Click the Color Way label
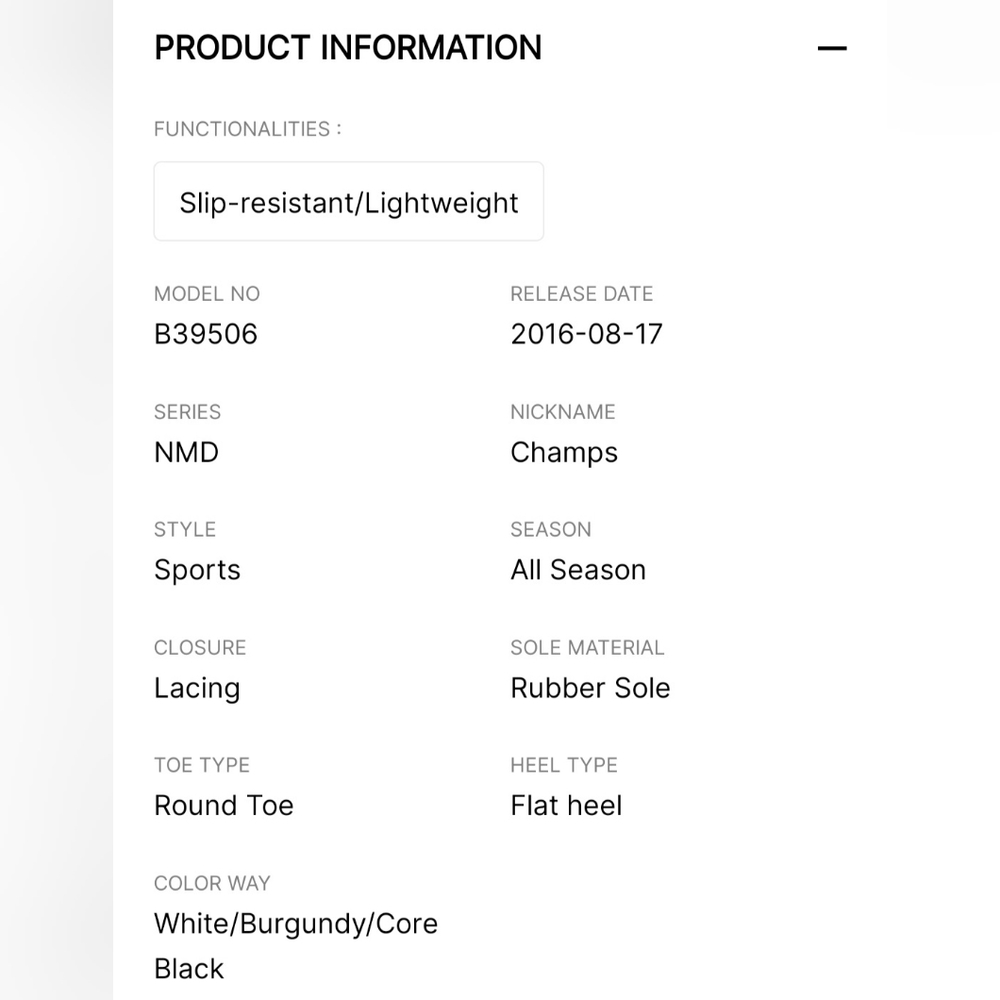The height and width of the screenshot is (1000, 1000). tap(212, 883)
